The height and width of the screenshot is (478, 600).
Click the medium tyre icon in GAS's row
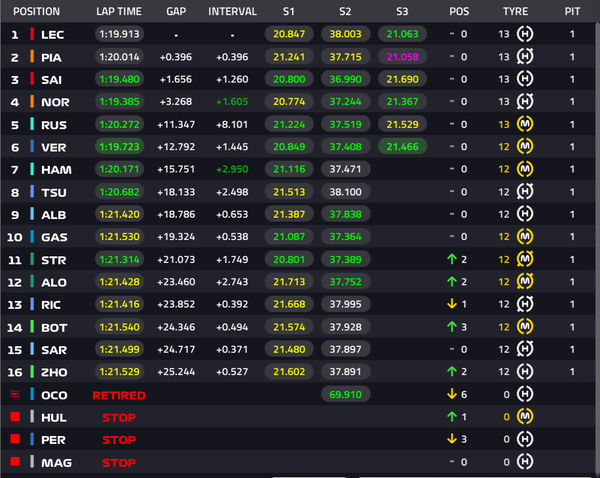click(525, 237)
